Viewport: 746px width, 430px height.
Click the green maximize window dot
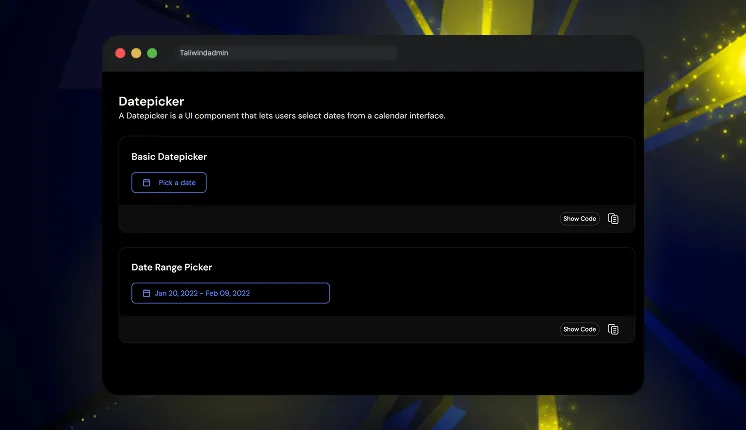[x=152, y=53]
